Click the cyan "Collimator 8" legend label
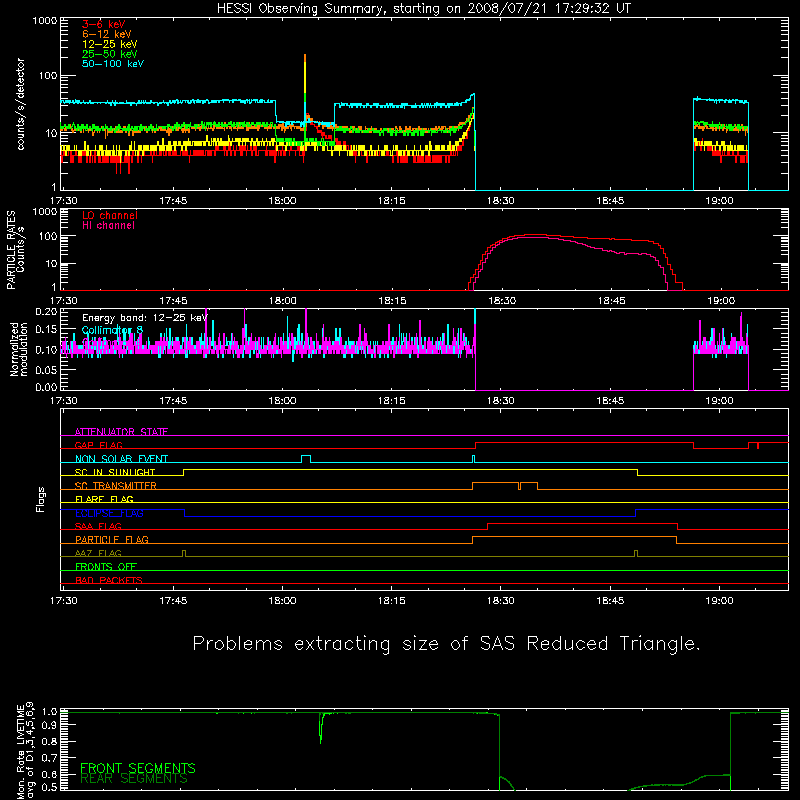This screenshot has height=800, width=800. click(x=113, y=330)
